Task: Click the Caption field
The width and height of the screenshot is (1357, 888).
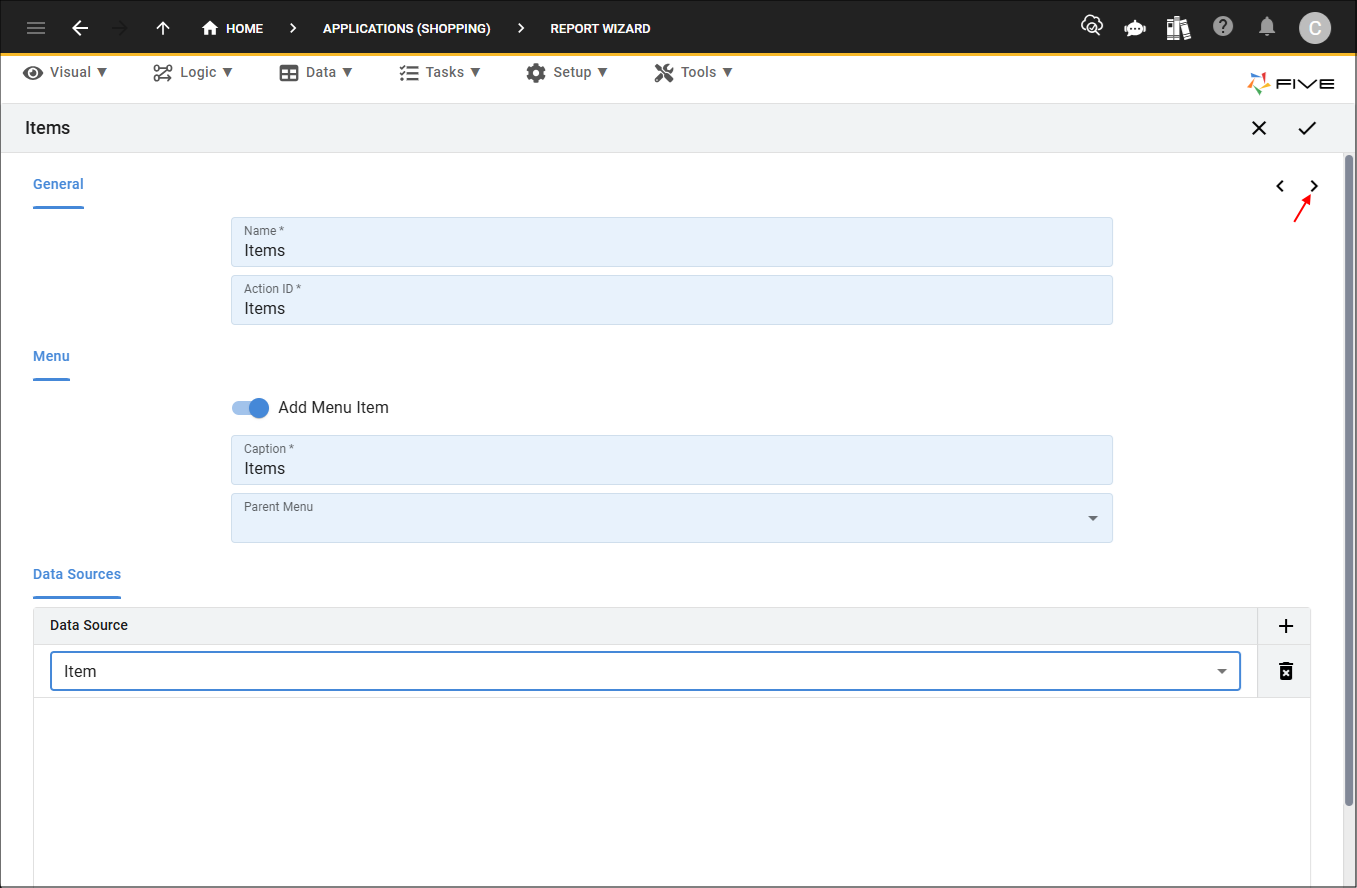Action: click(x=671, y=460)
